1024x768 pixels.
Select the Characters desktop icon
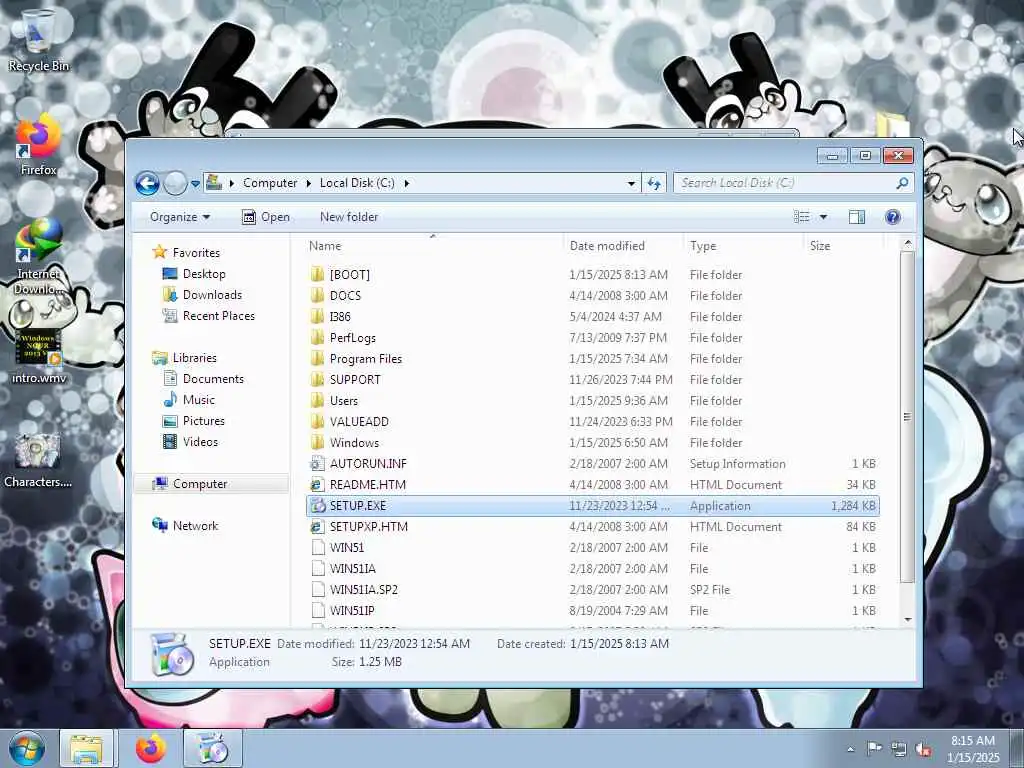(38, 460)
